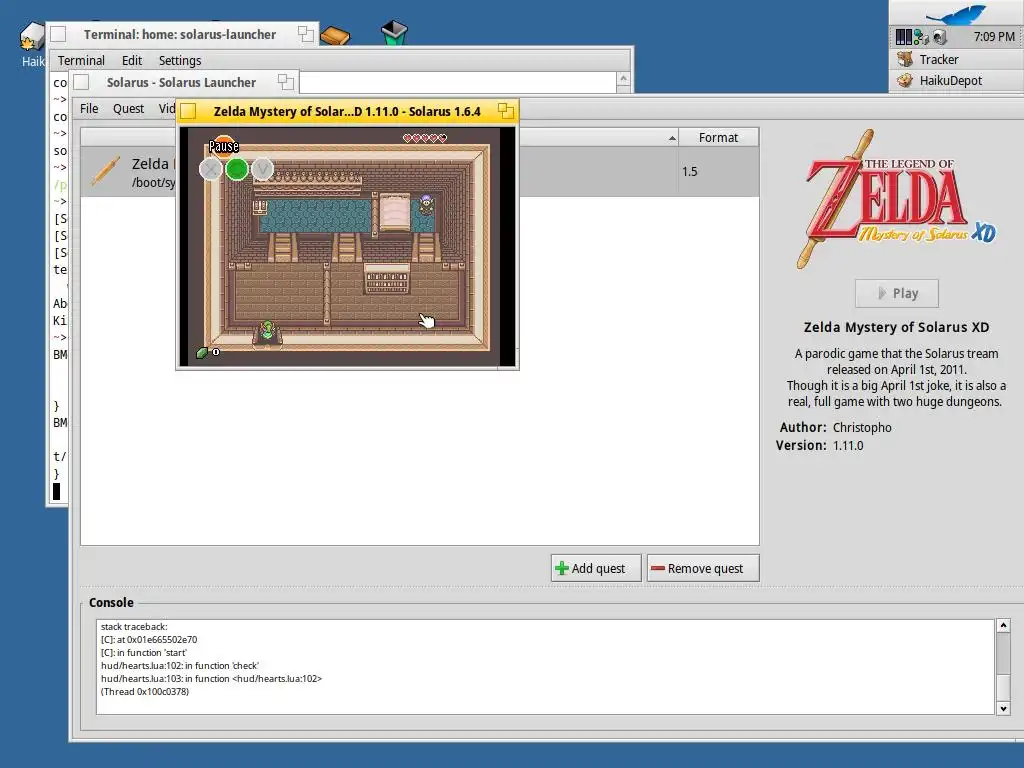Click the Pause button in the game window
This screenshot has width=1024, height=768.
tap(223, 146)
